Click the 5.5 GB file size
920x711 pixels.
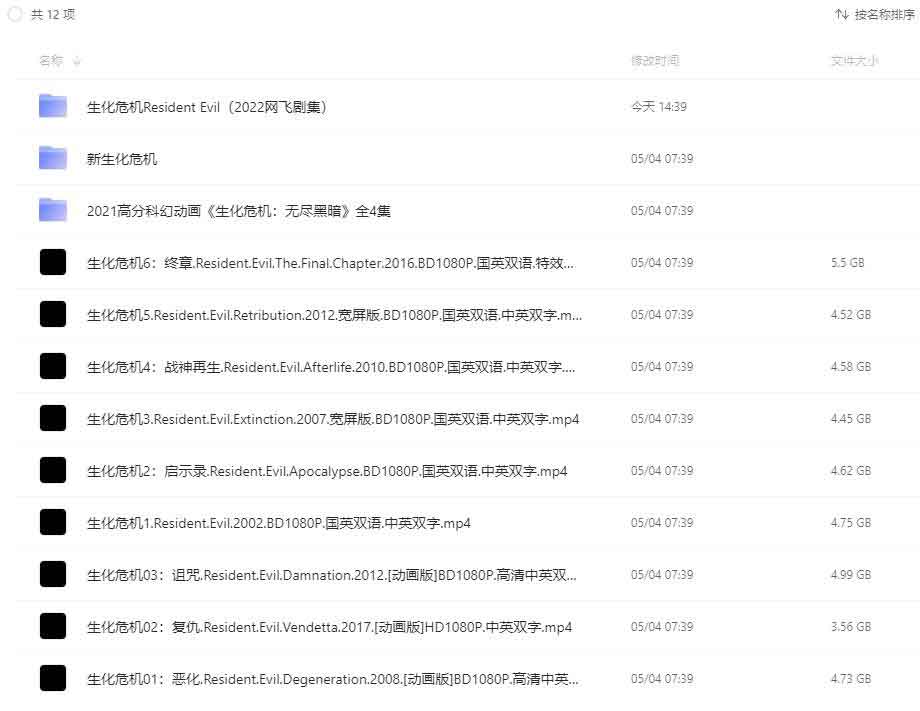847,263
